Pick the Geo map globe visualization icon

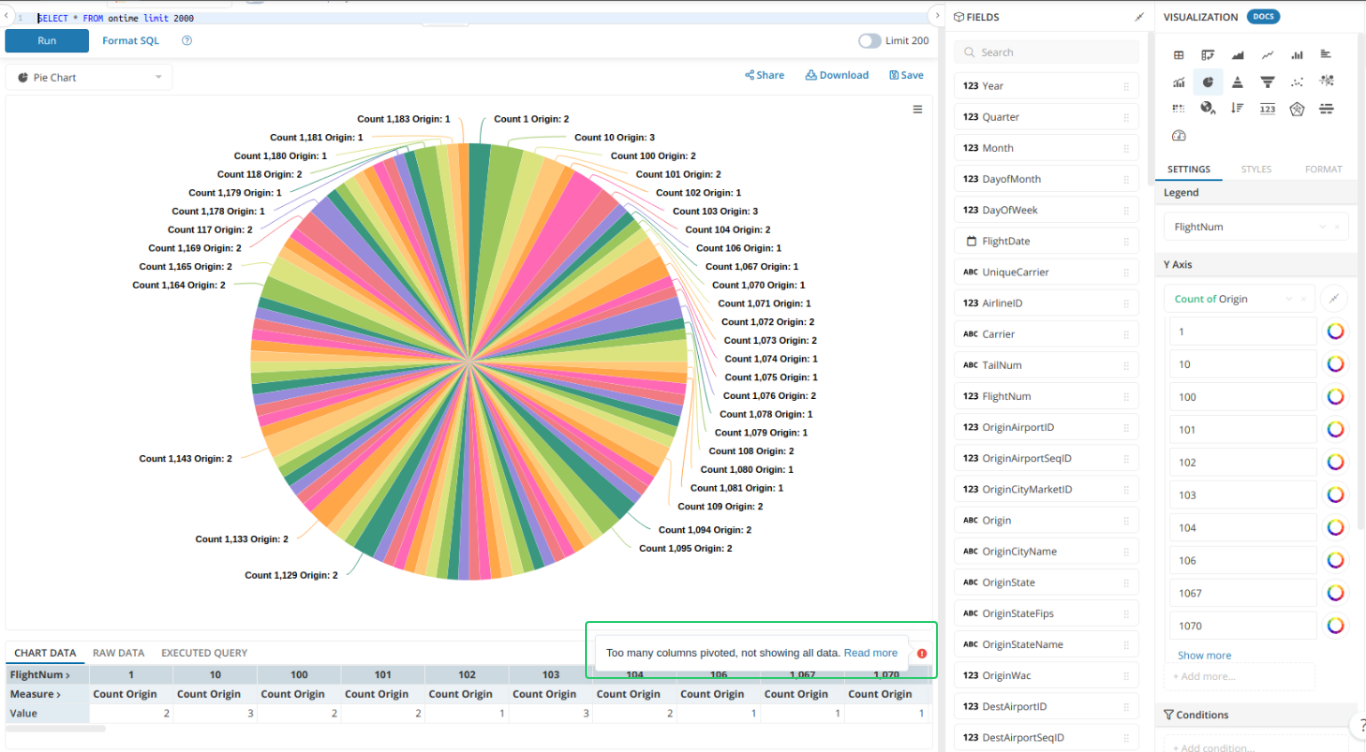[x=1208, y=108]
